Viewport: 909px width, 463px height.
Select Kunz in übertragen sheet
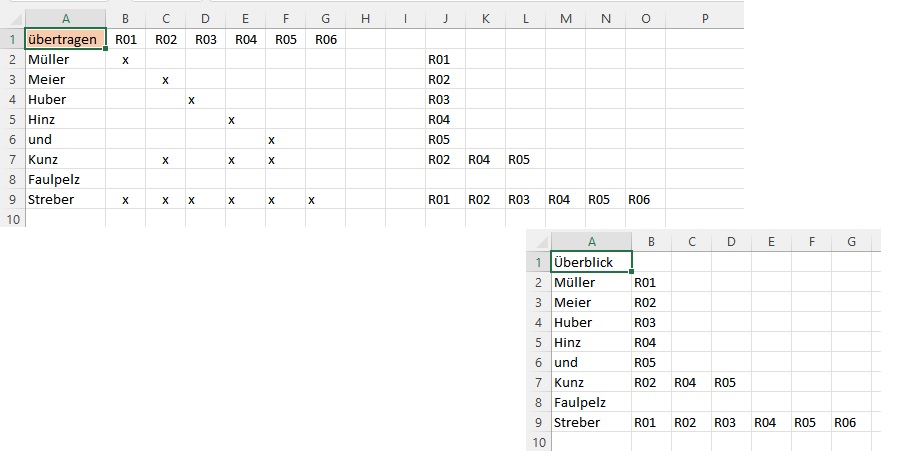point(66,159)
